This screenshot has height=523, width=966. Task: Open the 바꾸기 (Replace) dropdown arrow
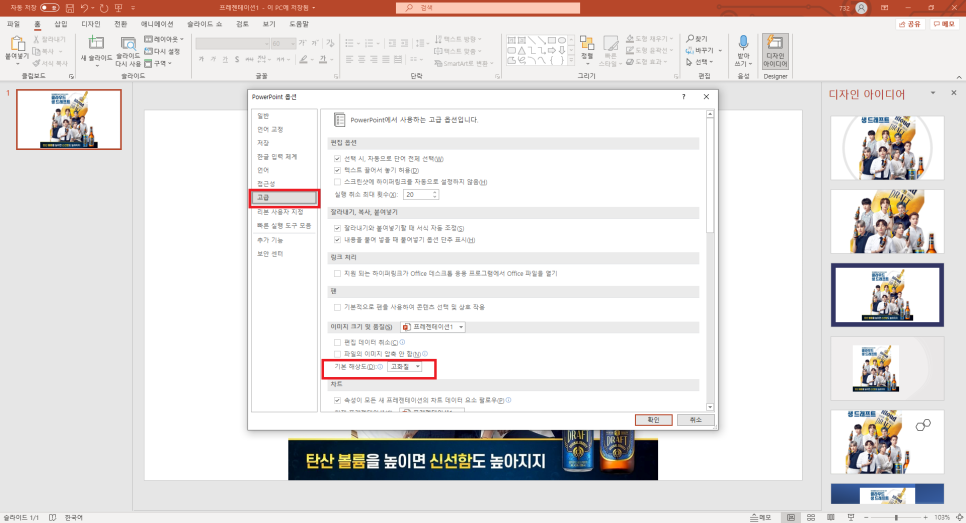(x=720, y=51)
